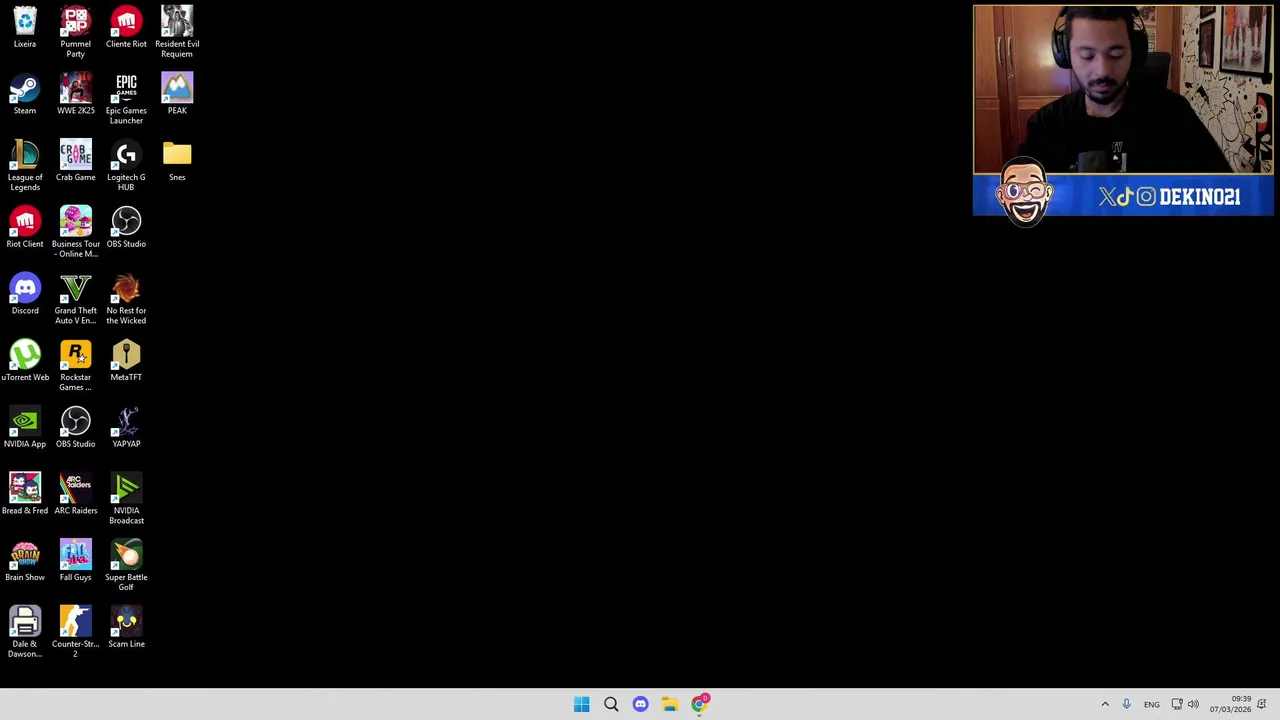Viewport: 1280px width, 720px height.
Task: Switch to Discord in the taskbar
Action: (640, 704)
